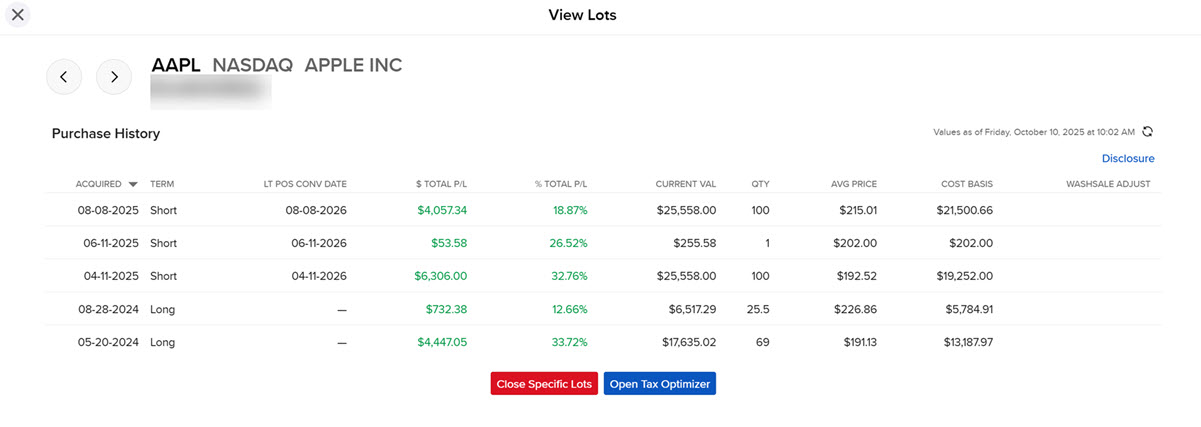
Task: Sort by the Qty column header
Action: point(760,184)
